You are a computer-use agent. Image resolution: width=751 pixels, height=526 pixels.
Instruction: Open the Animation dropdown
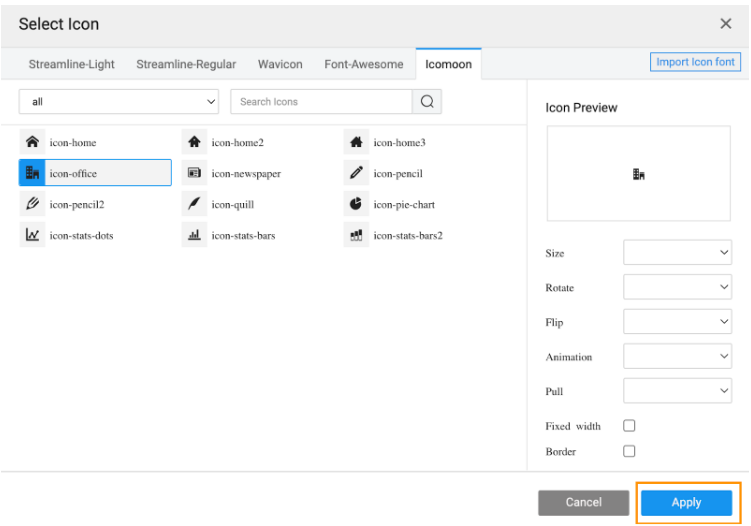pos(677,357)
